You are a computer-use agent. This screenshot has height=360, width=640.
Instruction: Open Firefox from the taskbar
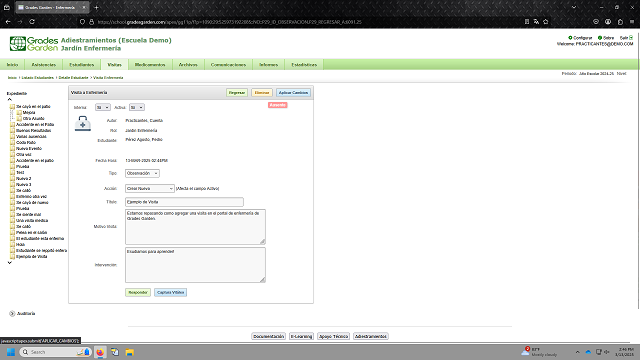click(x=100, y=352)
